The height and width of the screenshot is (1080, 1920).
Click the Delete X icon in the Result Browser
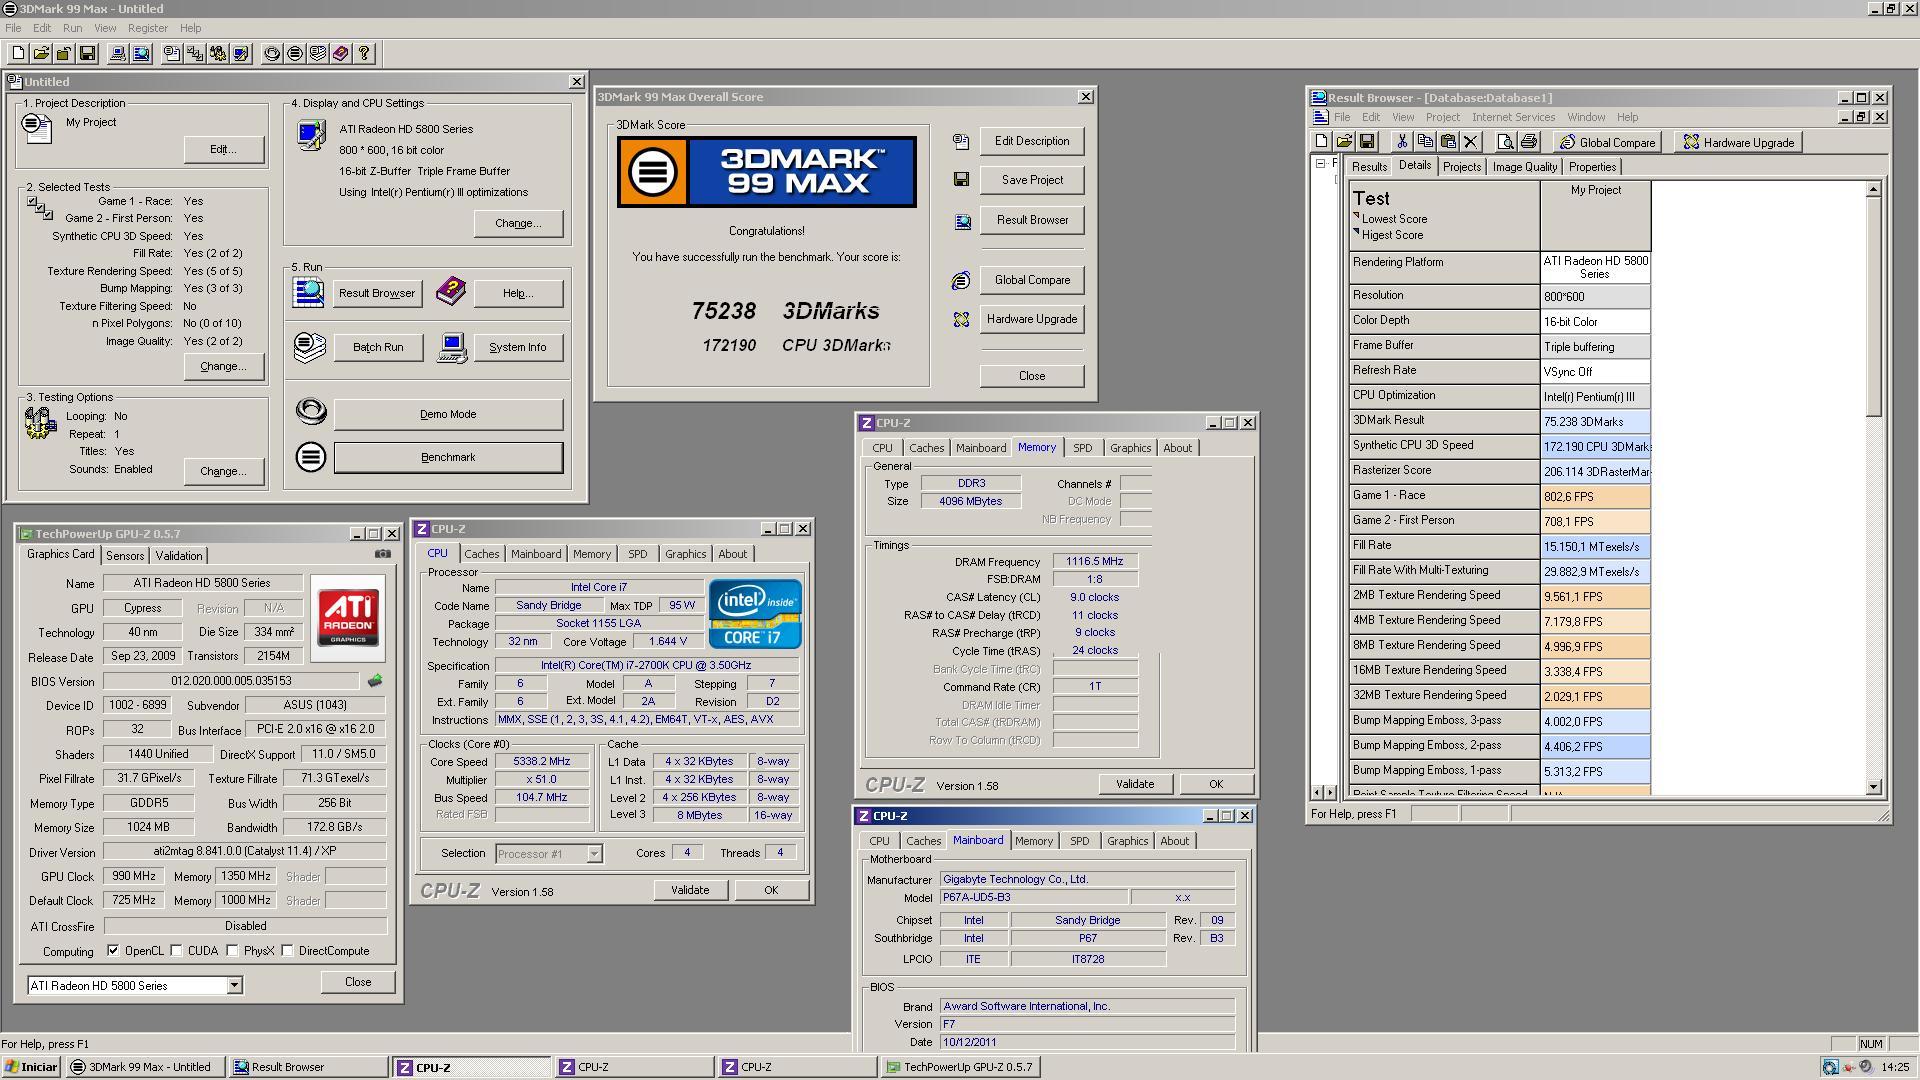click(x=1471, y=142)
